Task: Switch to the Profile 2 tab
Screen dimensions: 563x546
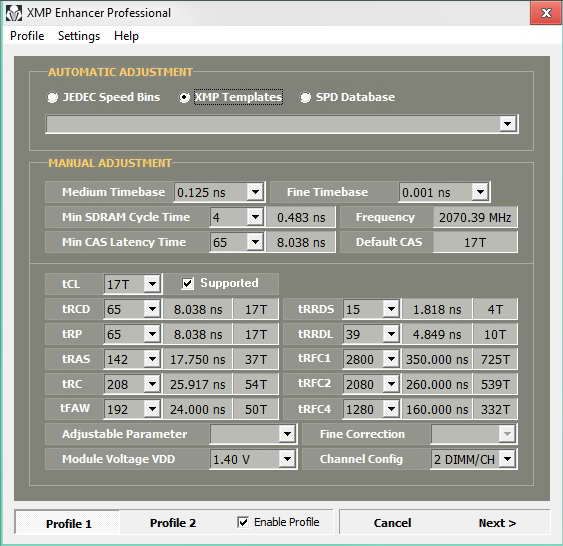Action: (173, 523)
